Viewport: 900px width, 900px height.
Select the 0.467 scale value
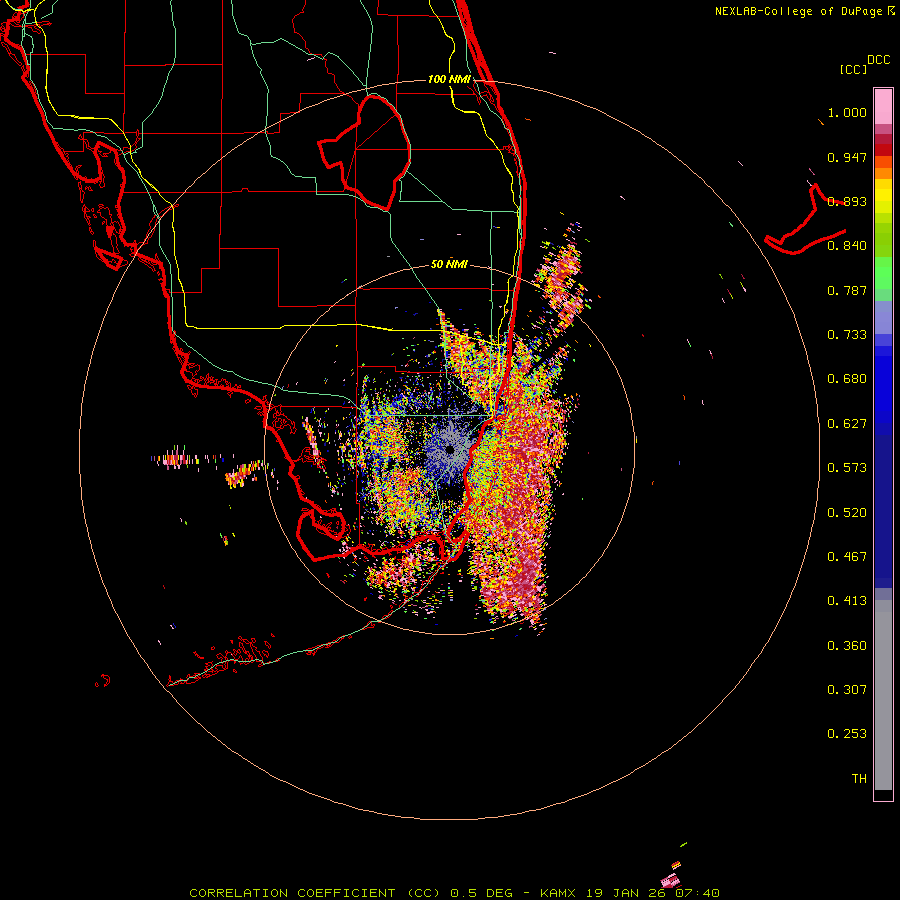pyautogui.click(x=847, y=557)
